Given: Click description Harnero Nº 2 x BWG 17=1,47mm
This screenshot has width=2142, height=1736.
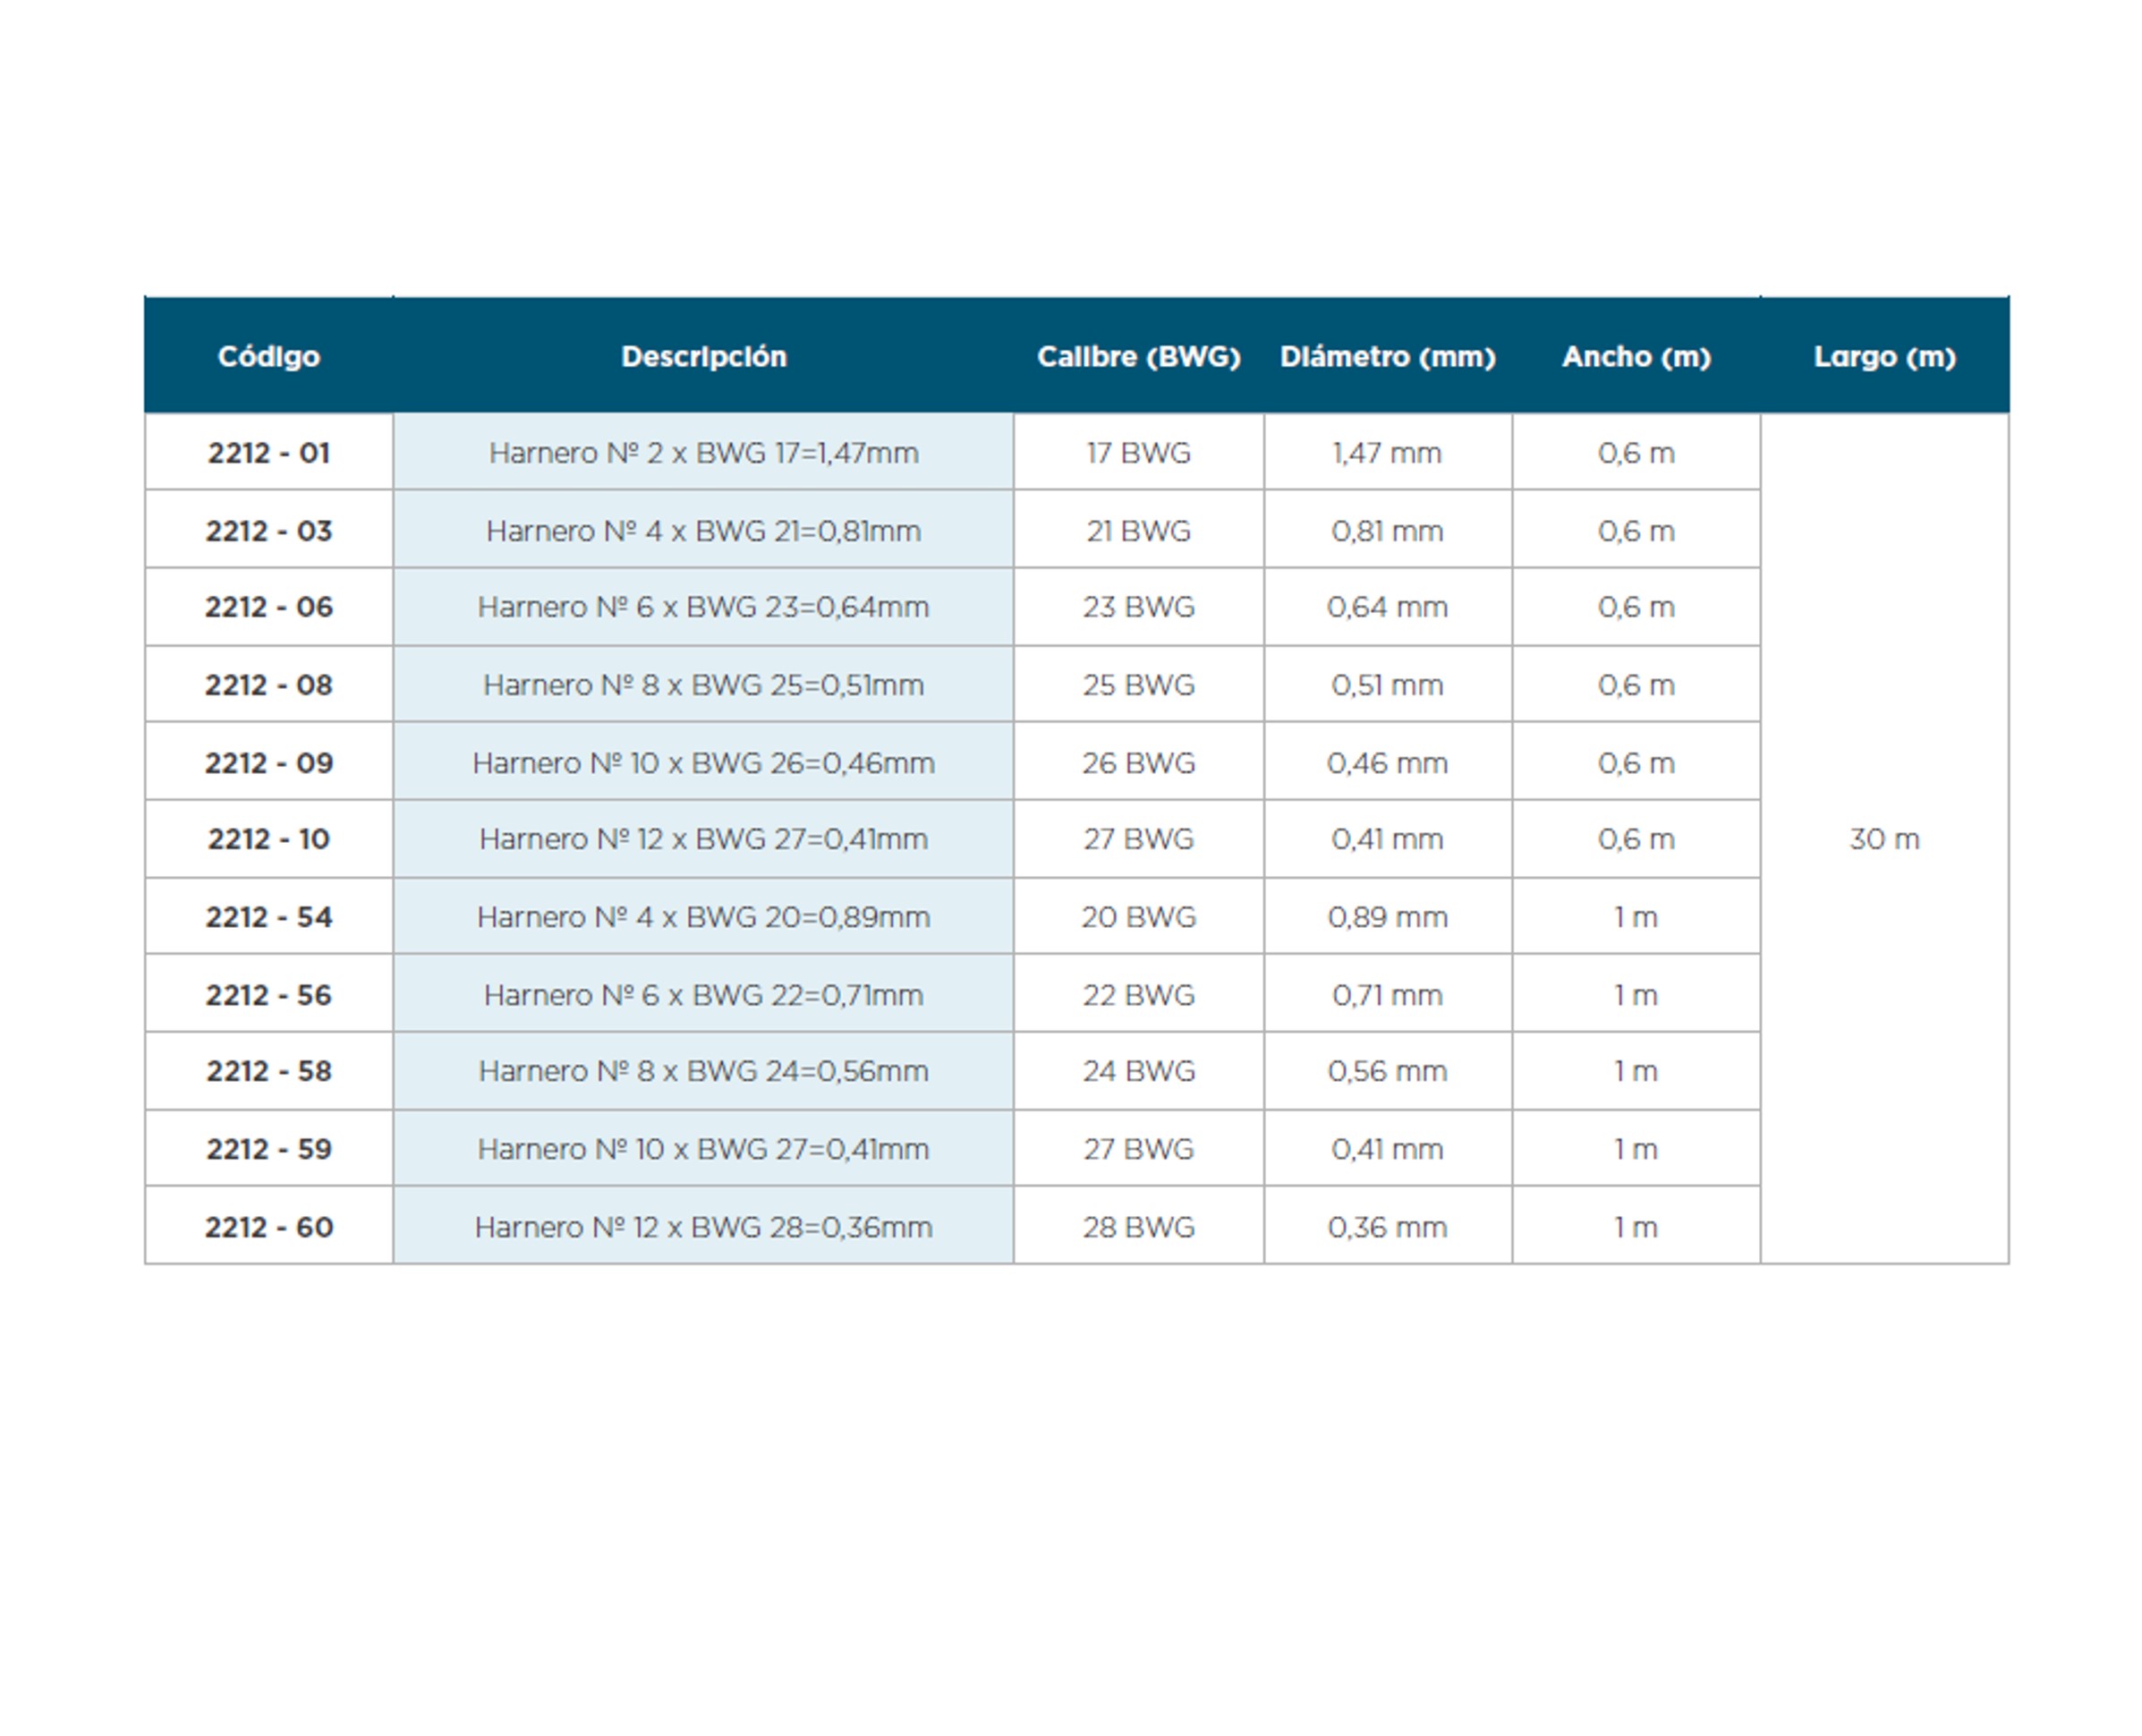Looking at the screenshot, I should pyautogui.click(x=703, y=452).
